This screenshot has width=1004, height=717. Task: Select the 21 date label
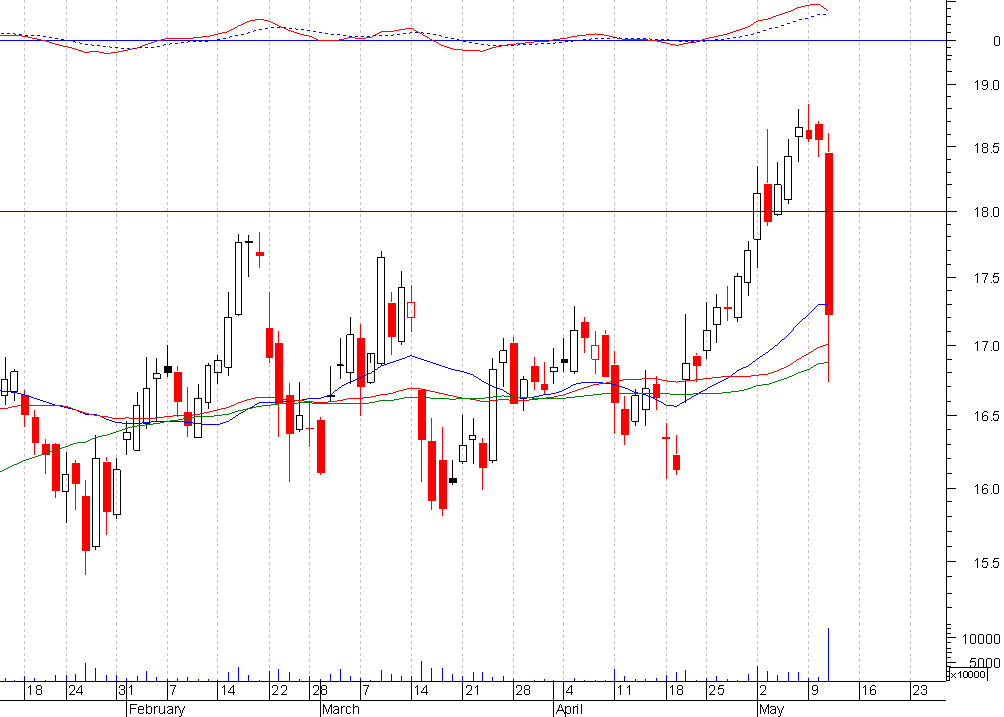click(472, 691)
